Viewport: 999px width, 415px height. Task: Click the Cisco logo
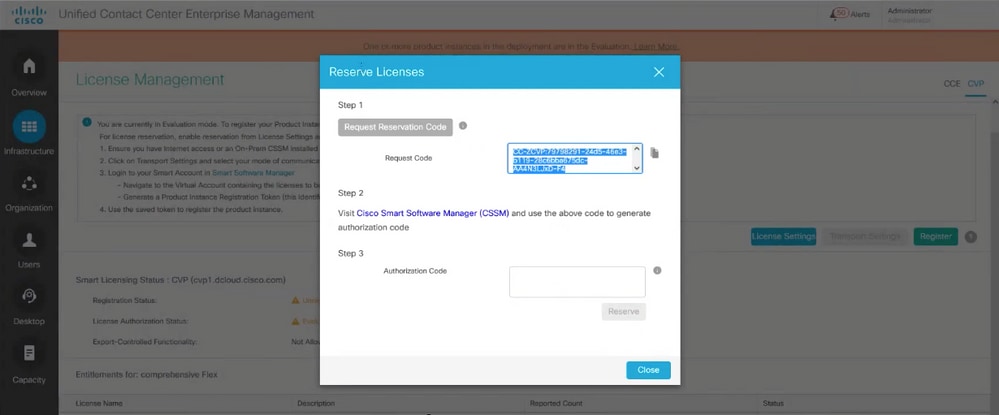[x=29, y=15]
